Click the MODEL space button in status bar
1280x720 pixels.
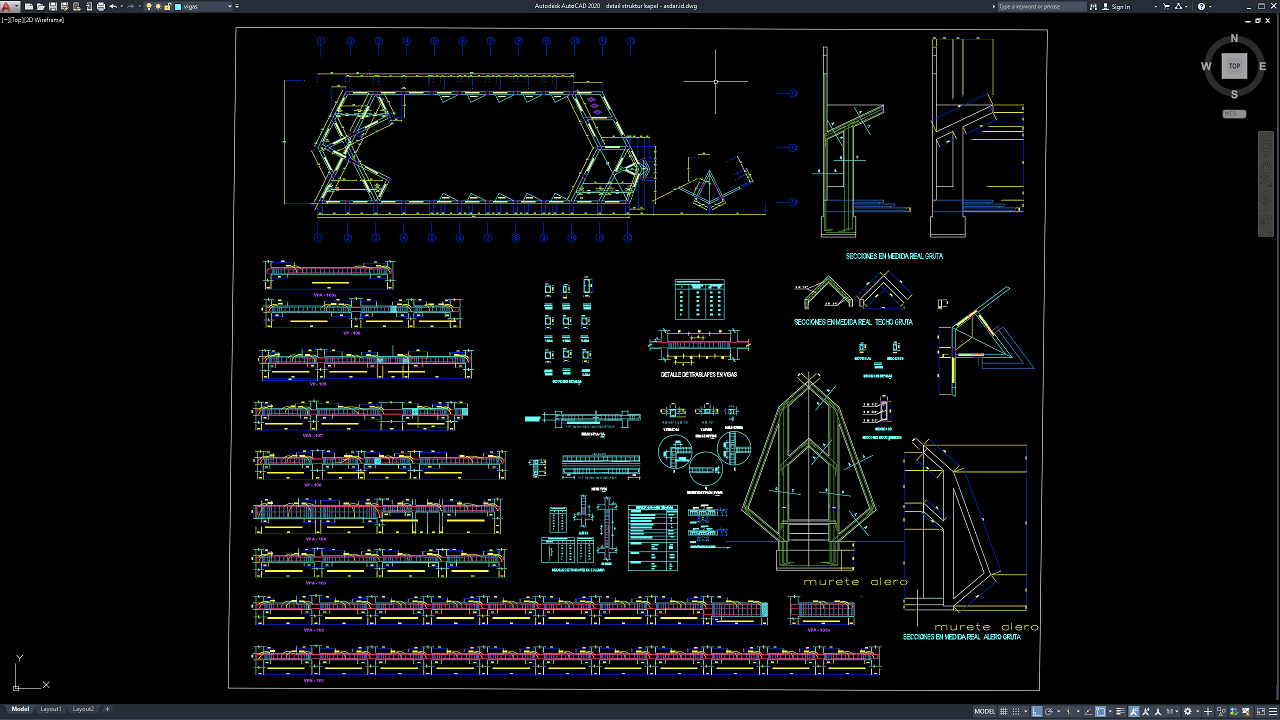coord(984,712)
